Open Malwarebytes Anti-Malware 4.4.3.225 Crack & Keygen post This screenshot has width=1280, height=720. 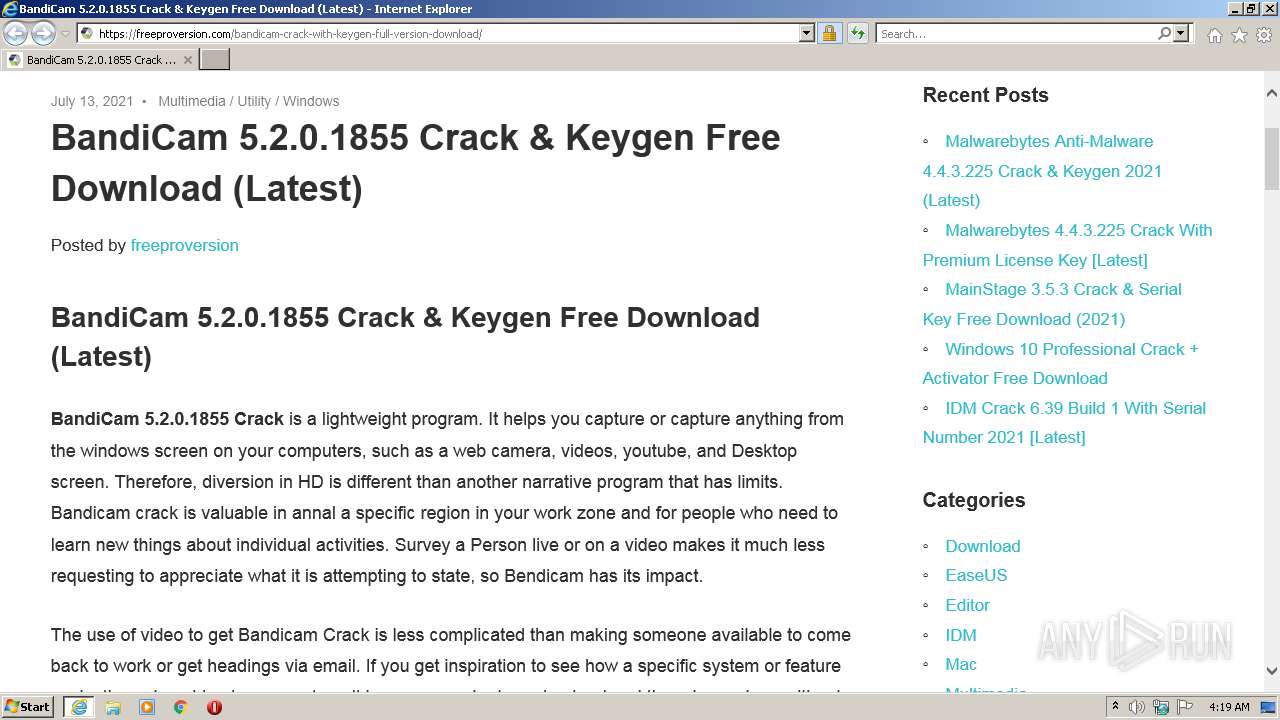pos(1042,170)
